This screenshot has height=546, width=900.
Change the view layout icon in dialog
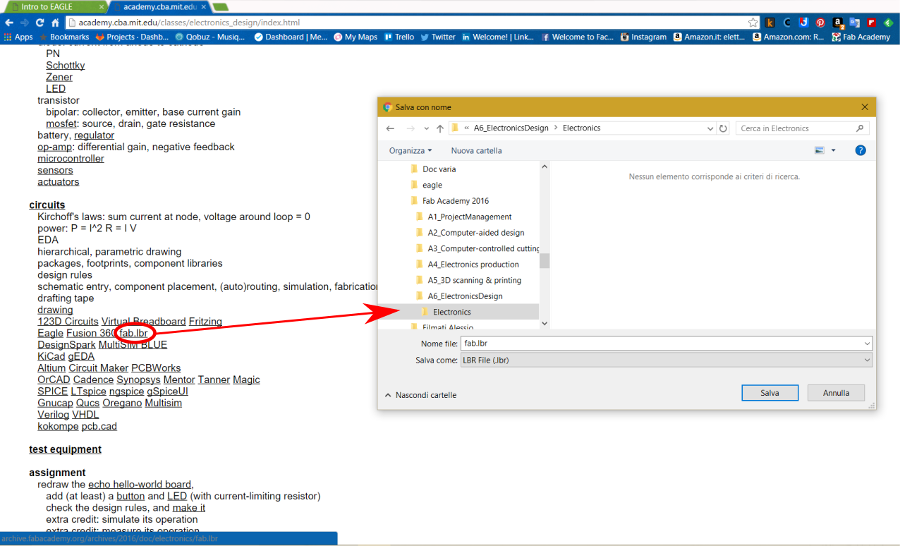[x=820, y=150]
